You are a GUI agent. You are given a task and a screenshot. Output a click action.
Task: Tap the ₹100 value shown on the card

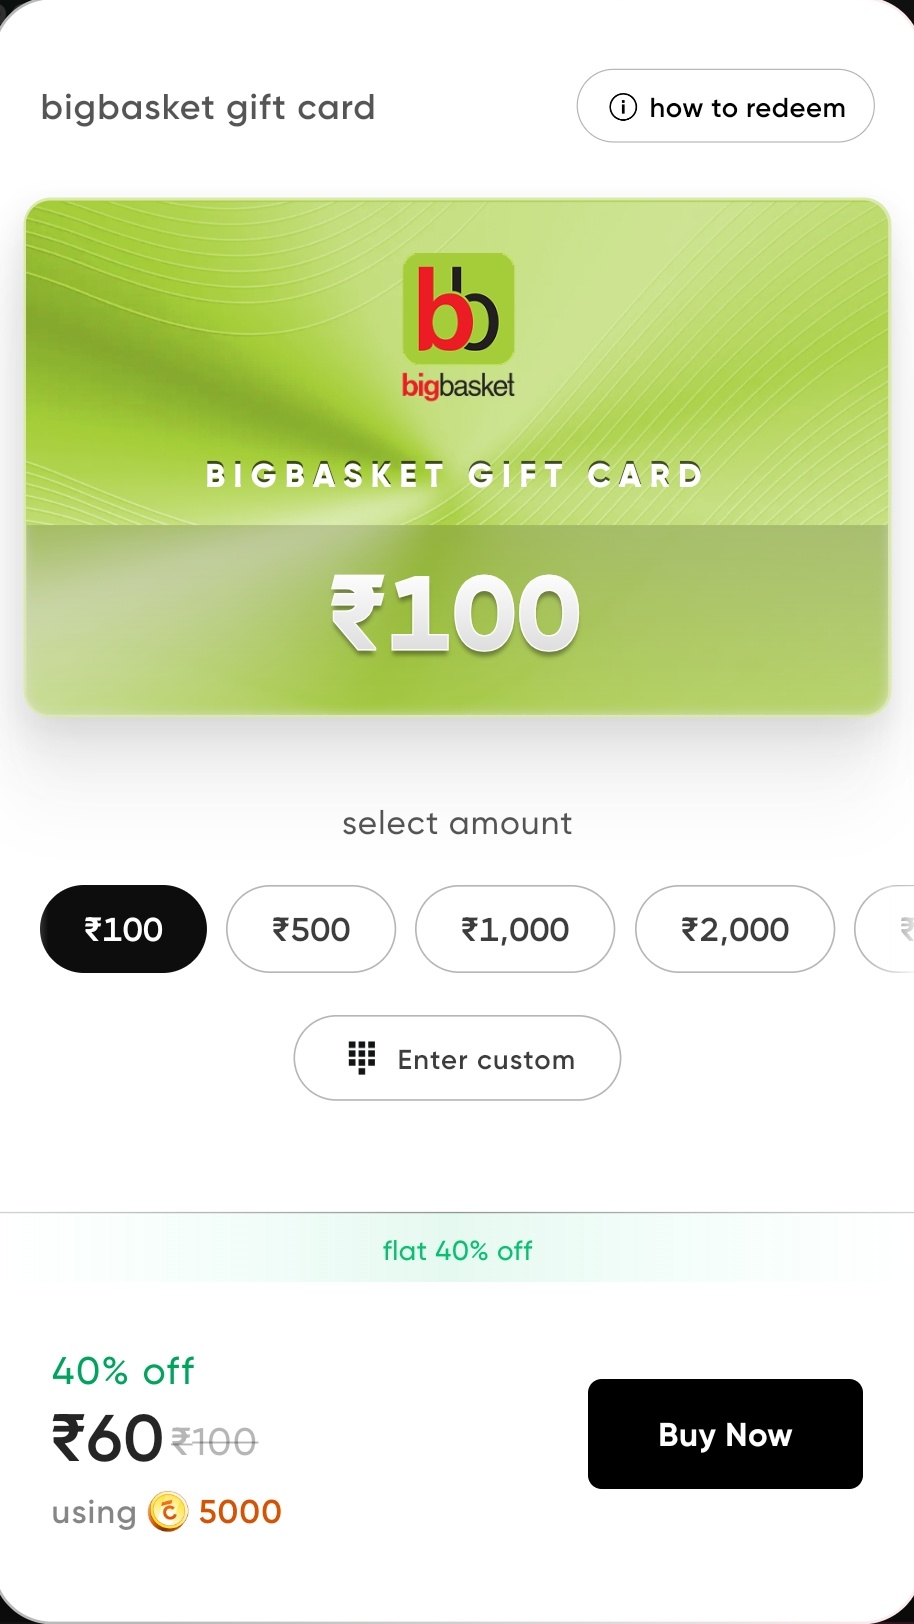click(x=456, y=613)
